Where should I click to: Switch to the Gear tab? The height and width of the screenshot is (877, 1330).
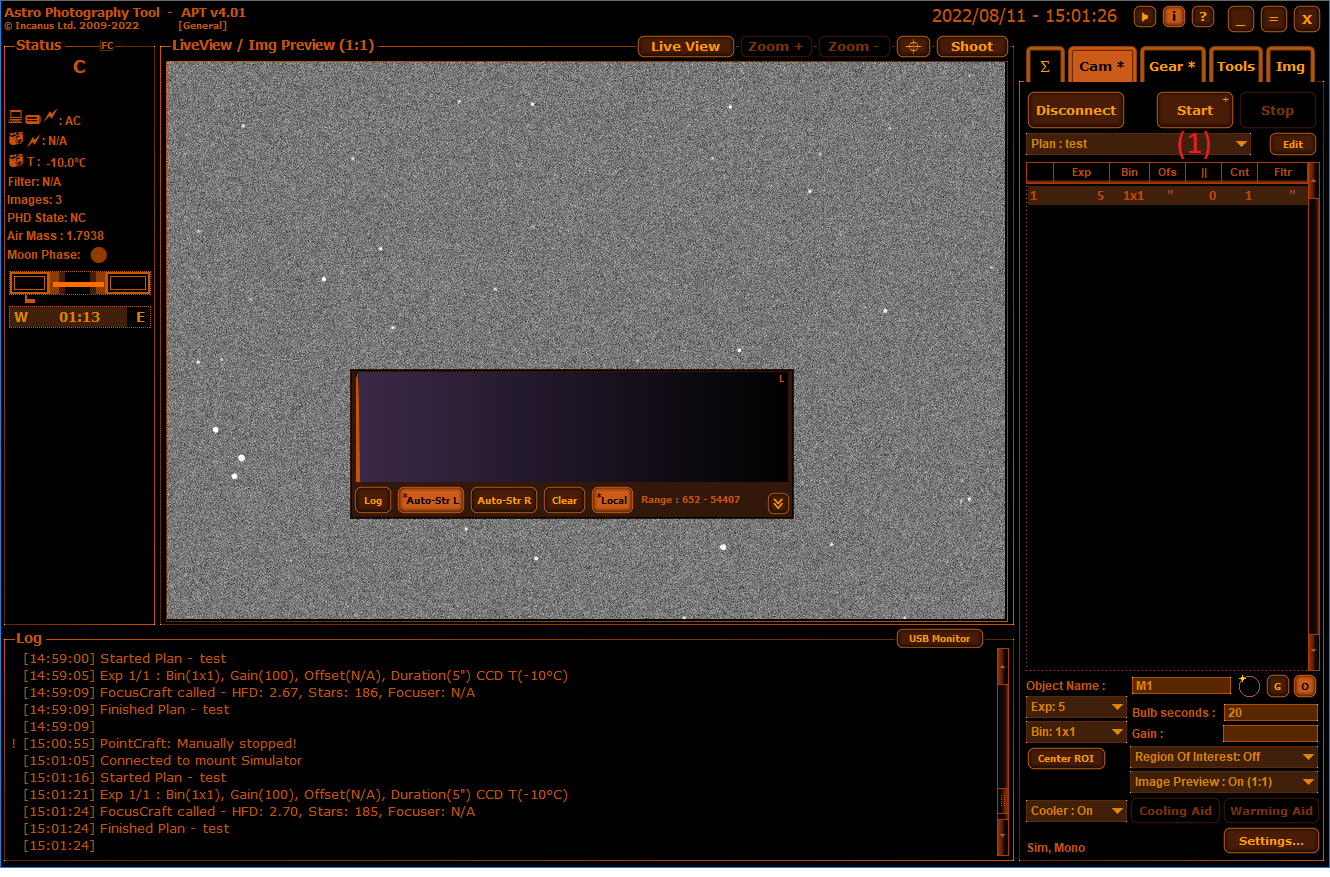pyautogui.click(x=1171, y=66)
